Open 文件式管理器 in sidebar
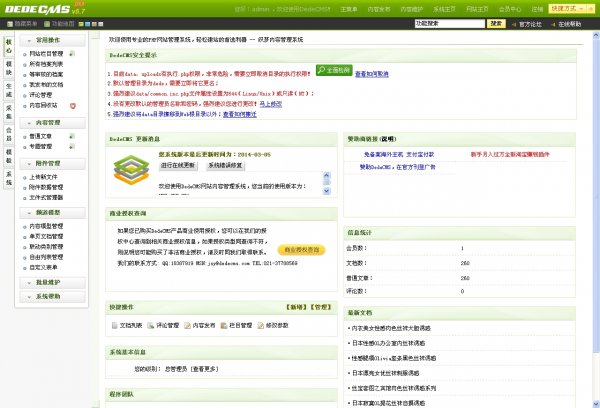This screenshot has height=408, width=600. click(x=46, y=197)
